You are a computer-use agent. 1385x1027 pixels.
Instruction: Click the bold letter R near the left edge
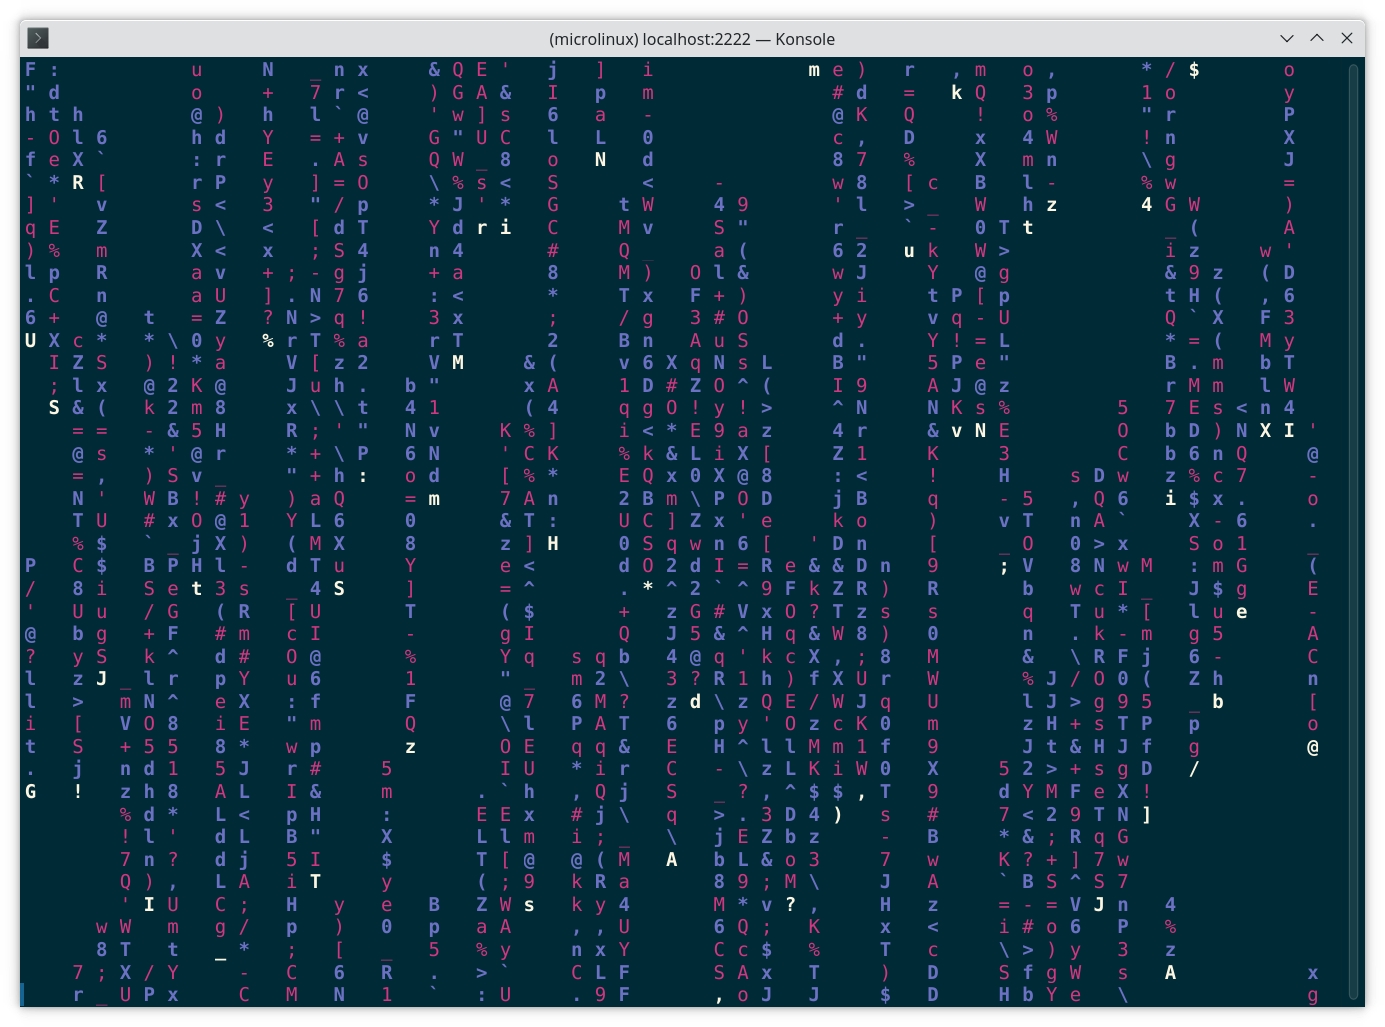tap(77, 183)
